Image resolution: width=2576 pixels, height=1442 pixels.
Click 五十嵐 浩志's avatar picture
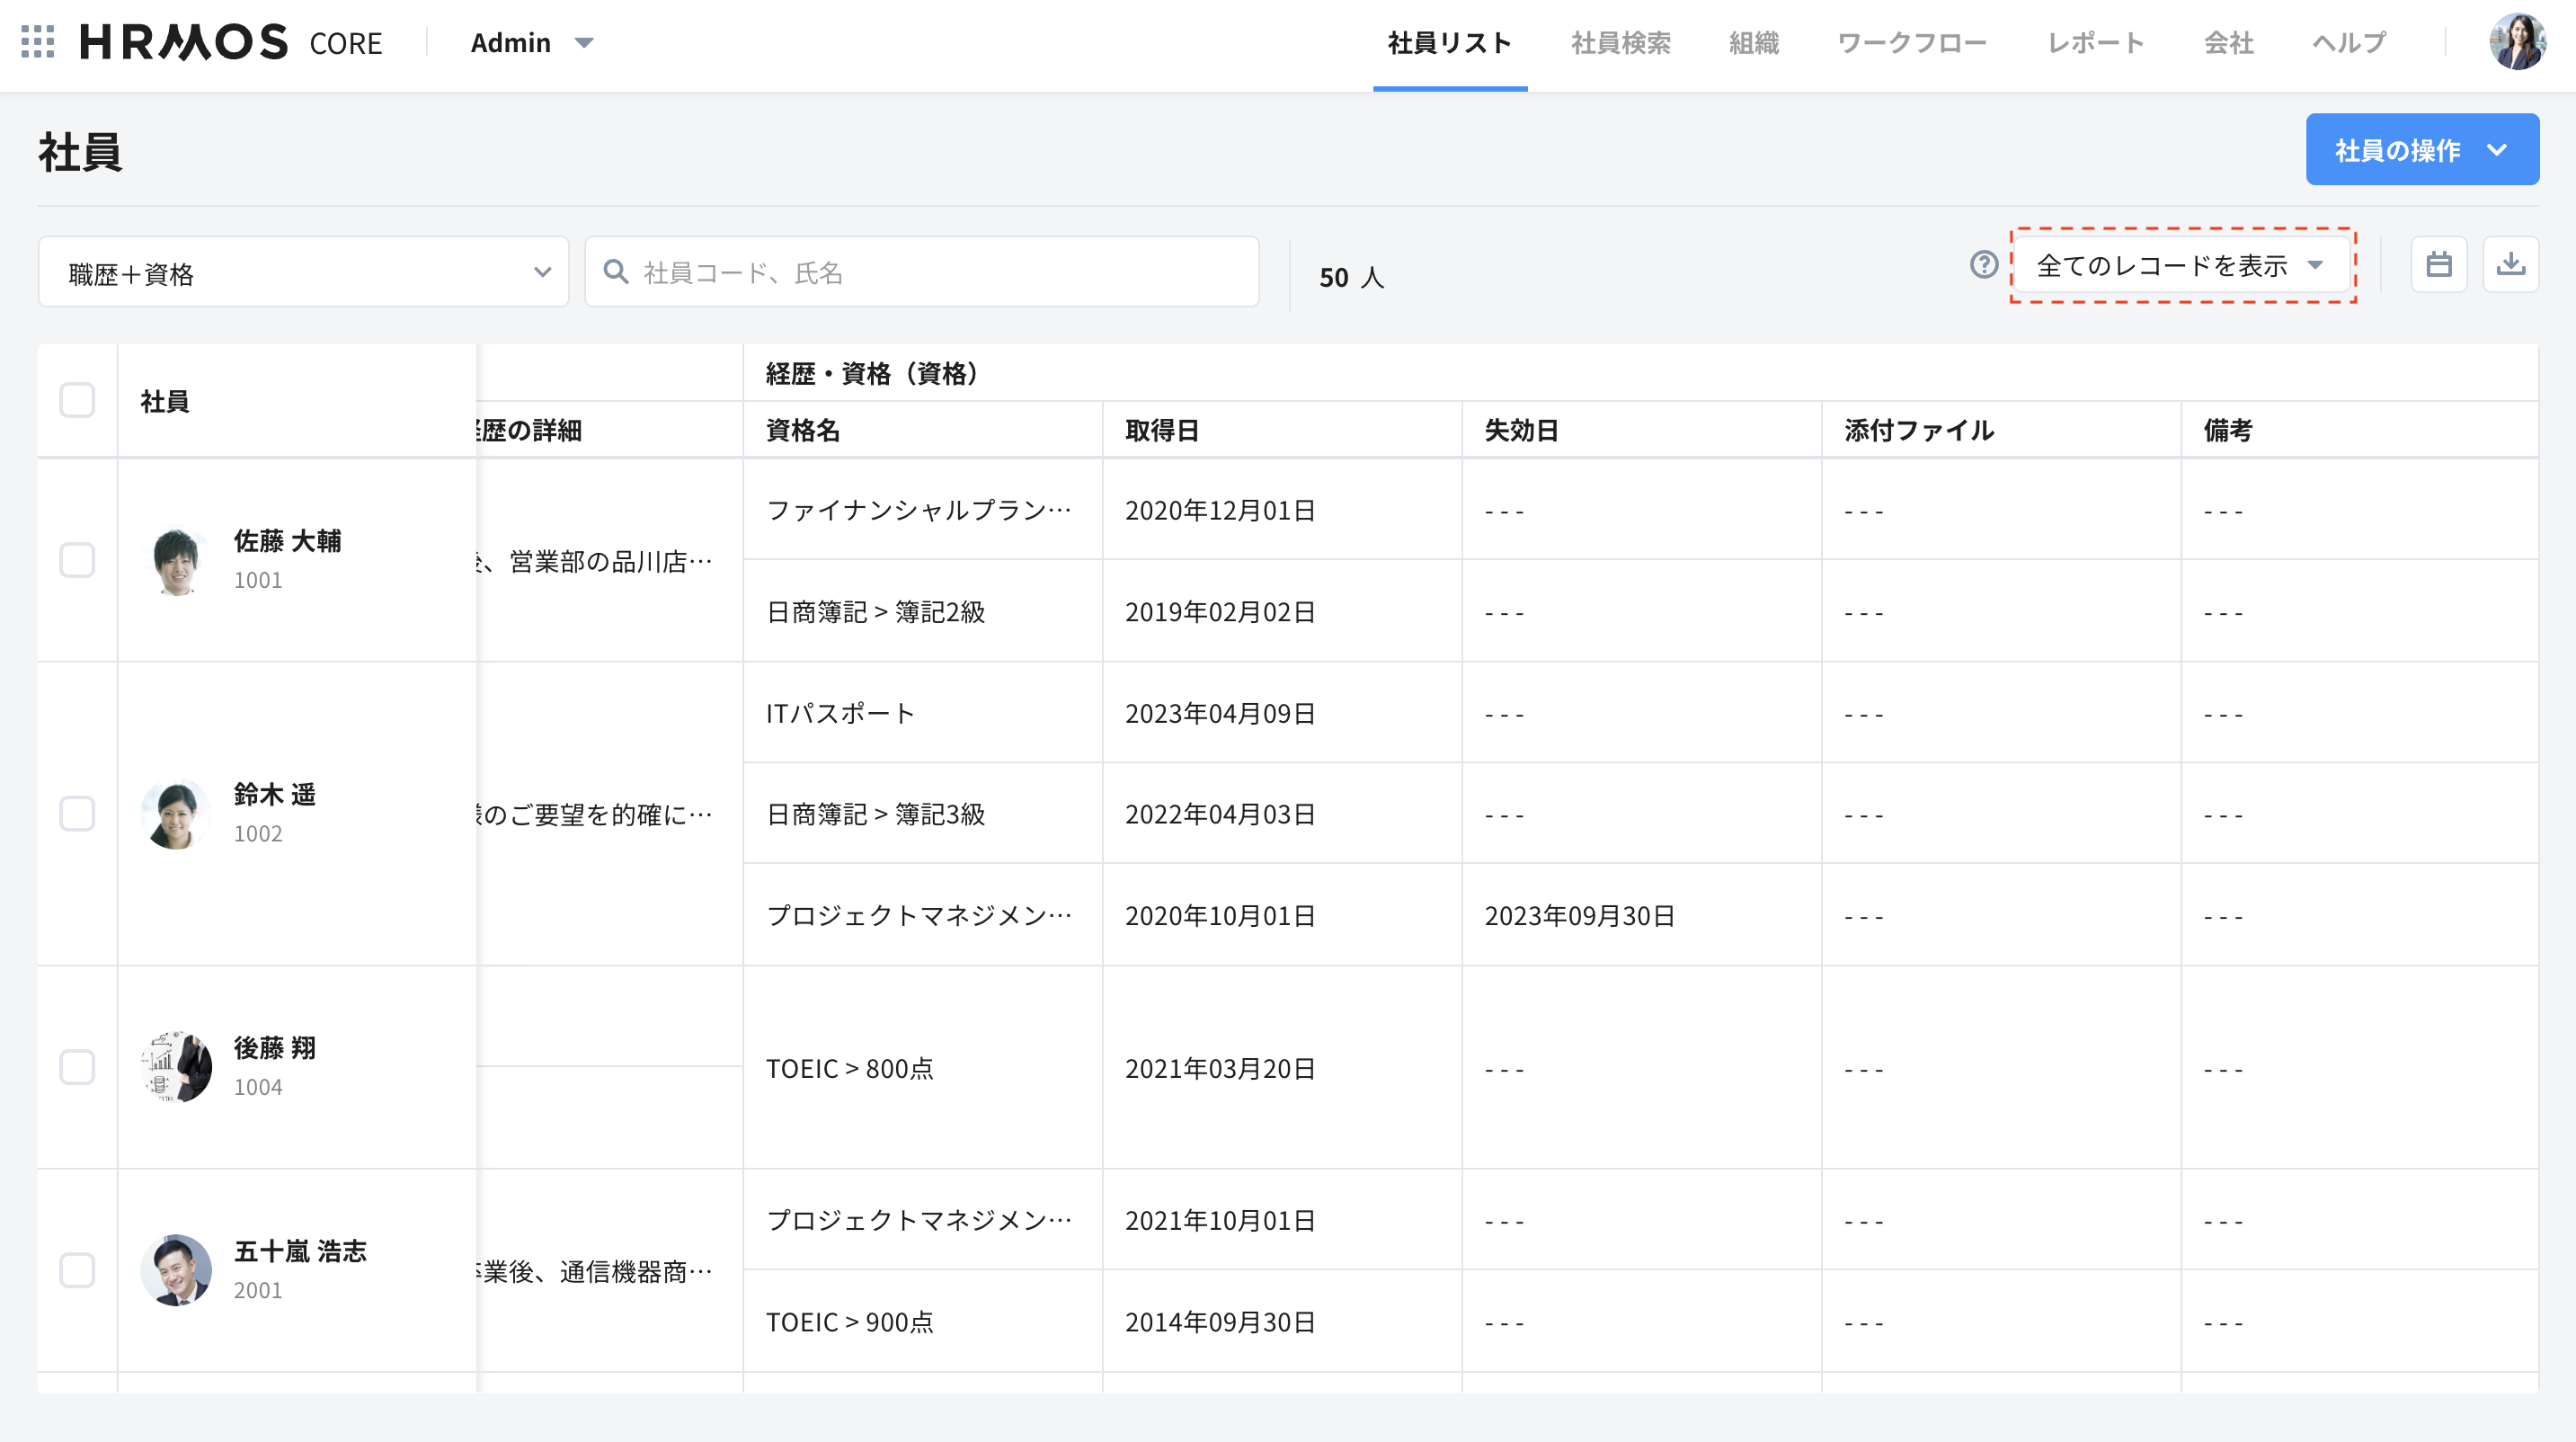[176, 1270]
